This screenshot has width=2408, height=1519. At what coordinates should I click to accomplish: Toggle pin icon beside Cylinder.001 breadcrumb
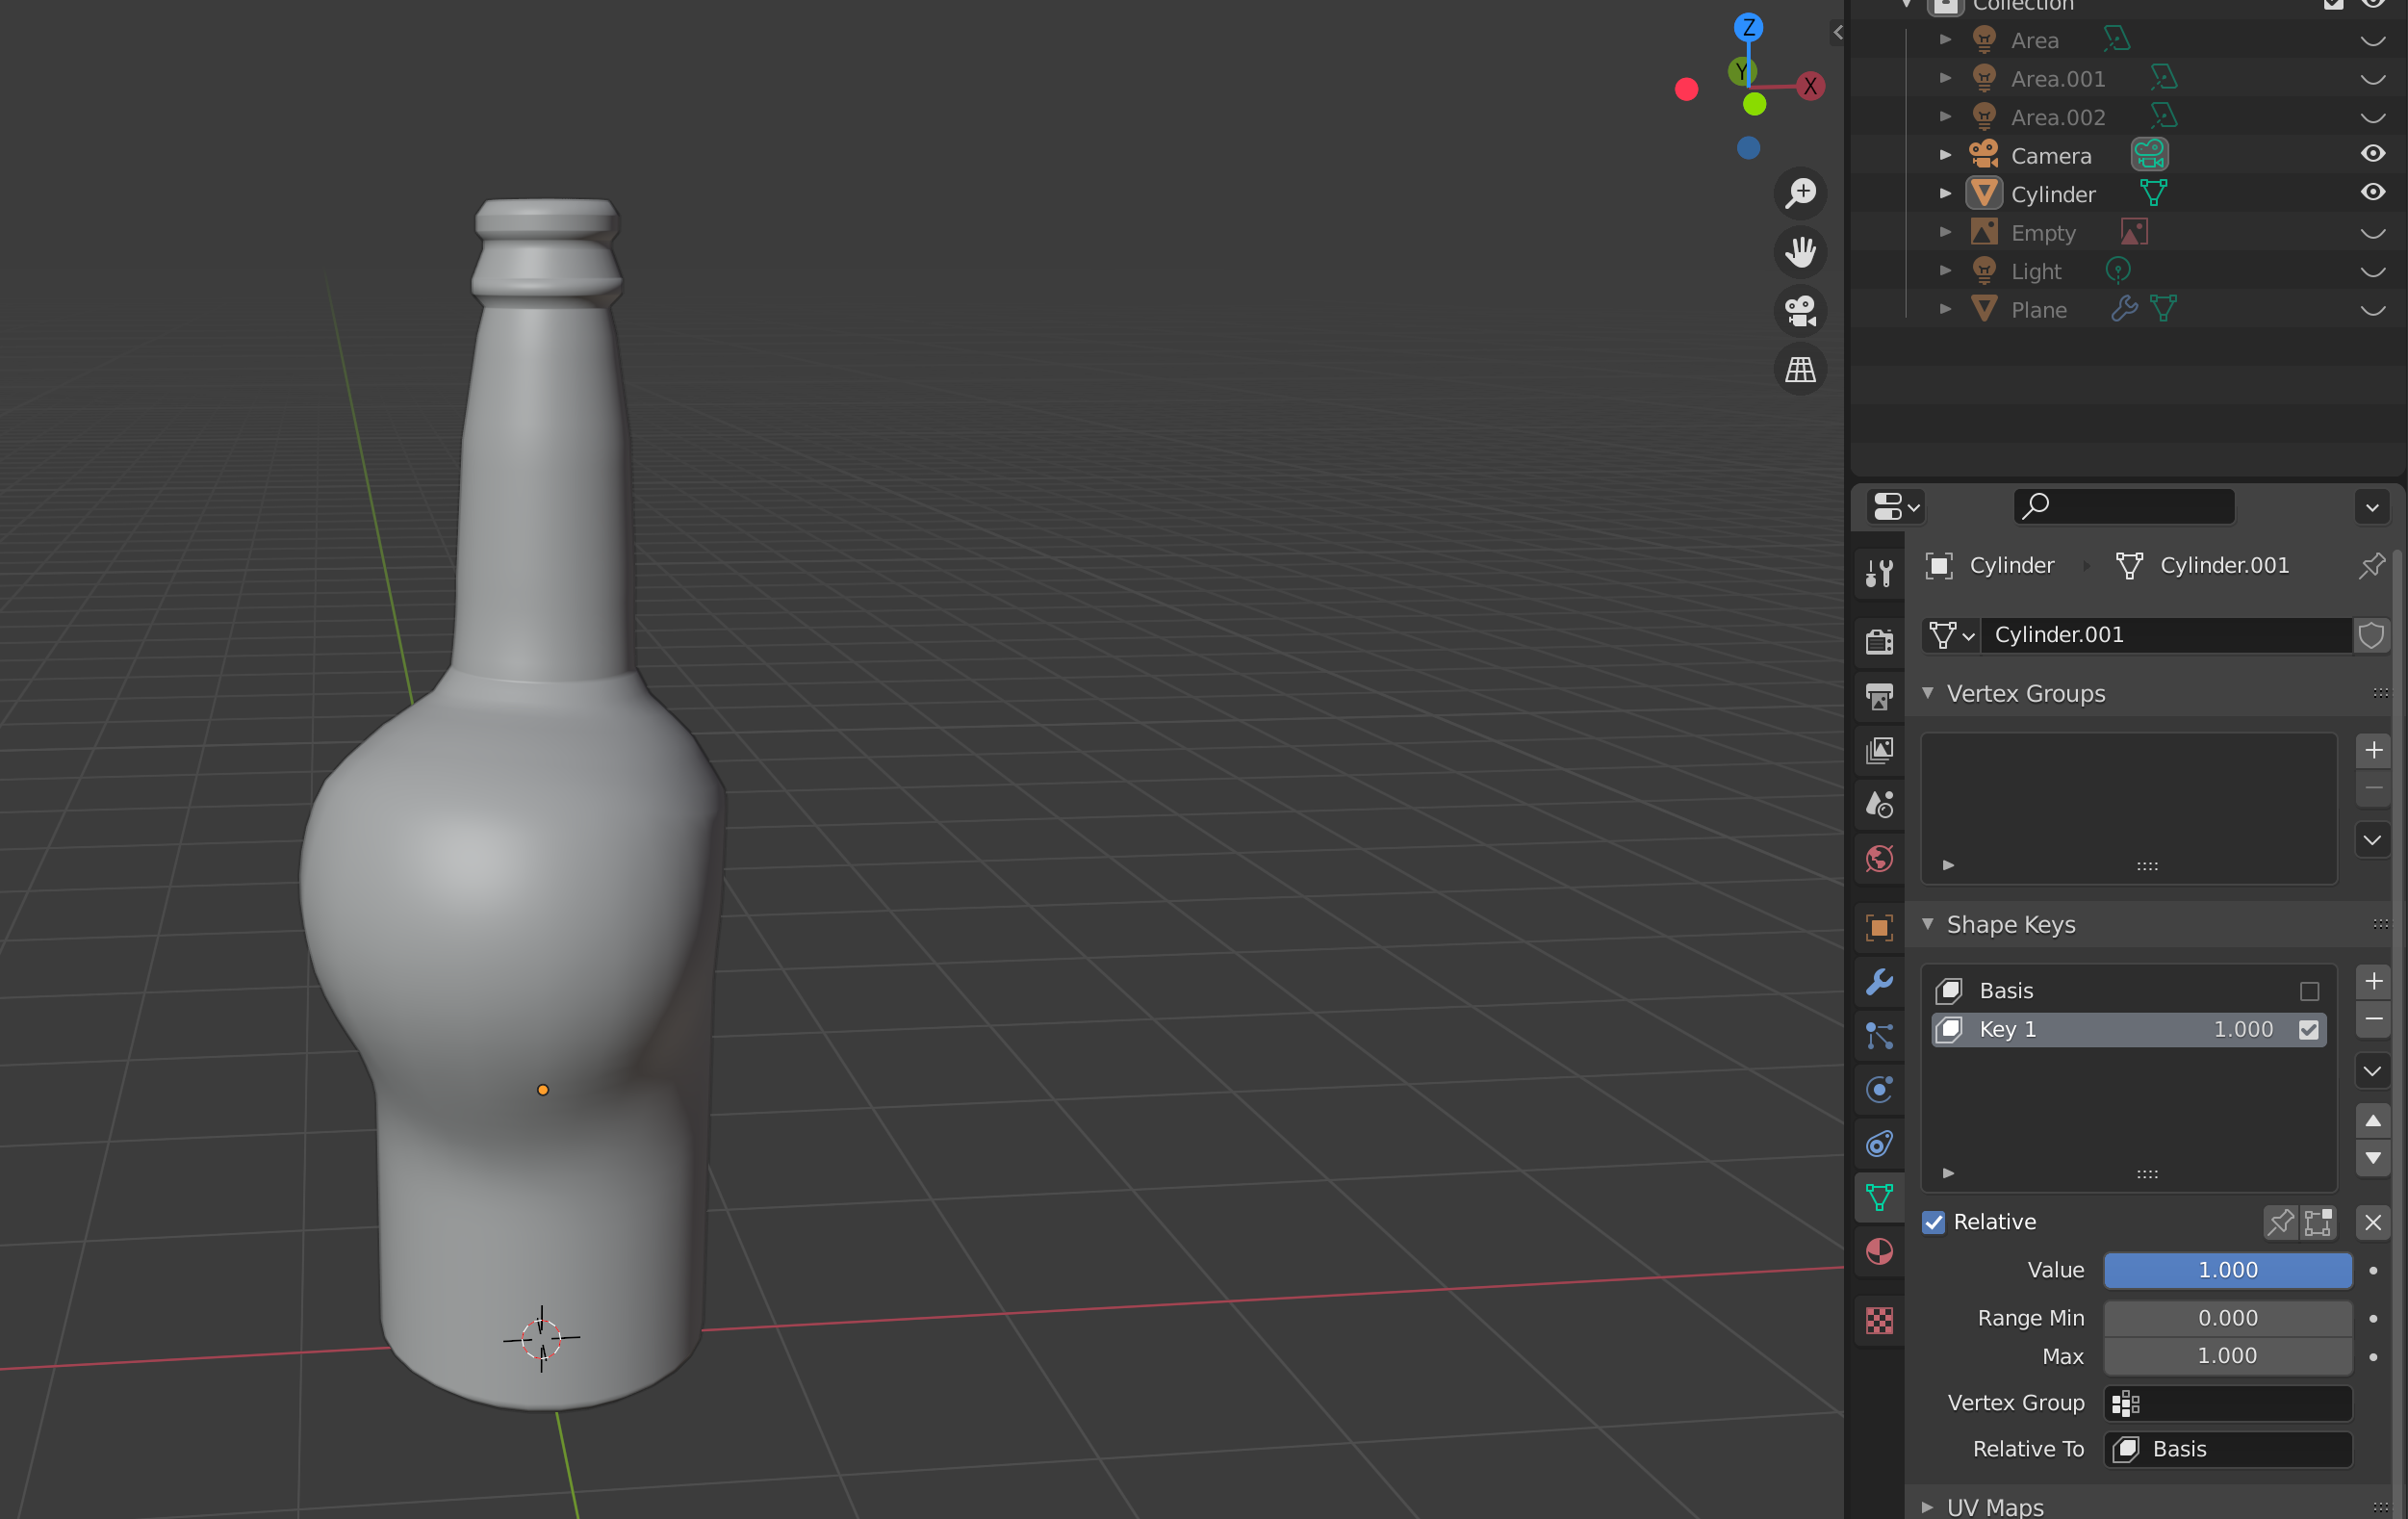(2371, 566)
